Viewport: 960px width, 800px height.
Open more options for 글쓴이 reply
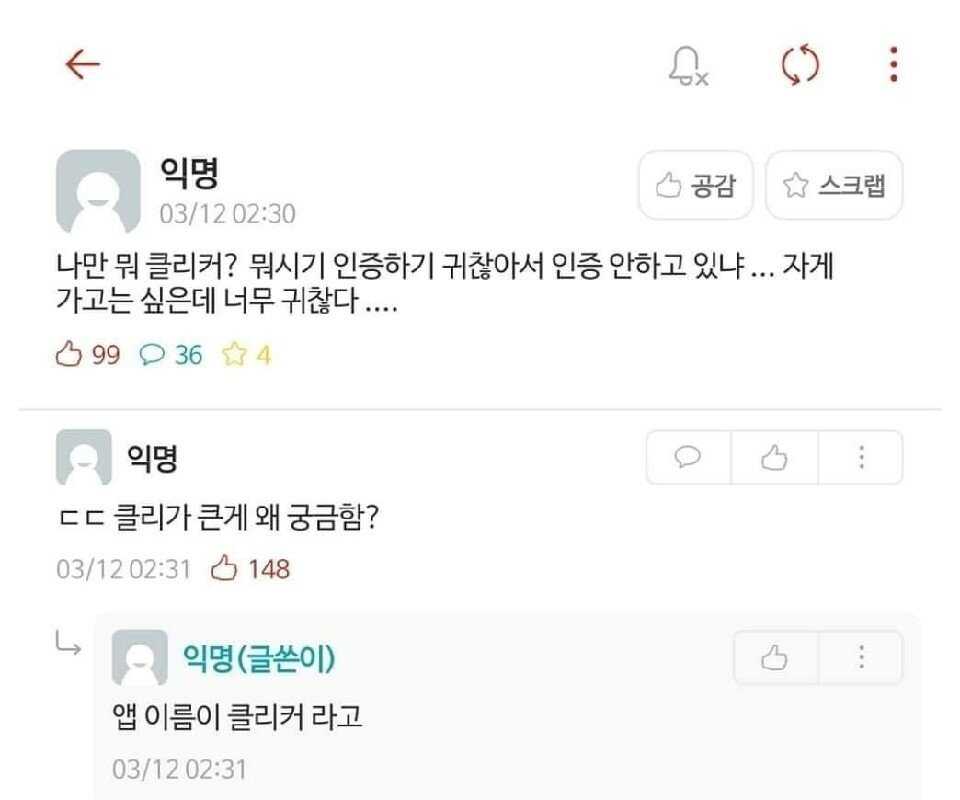[861, 657]
